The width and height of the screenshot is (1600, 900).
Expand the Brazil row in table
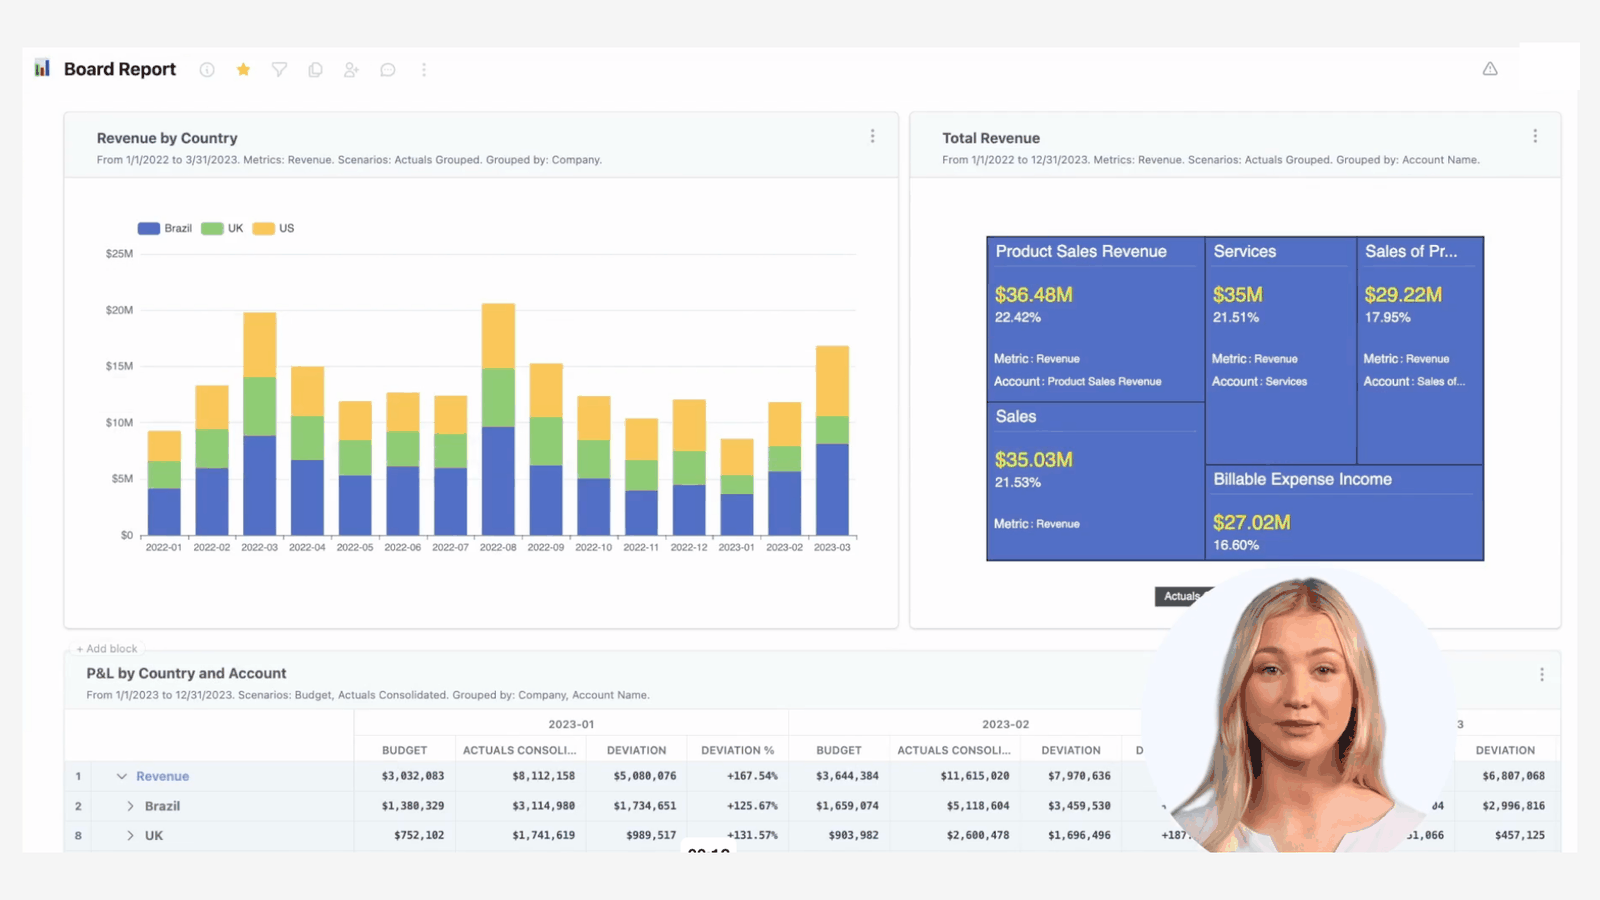(x=130, y=806)
